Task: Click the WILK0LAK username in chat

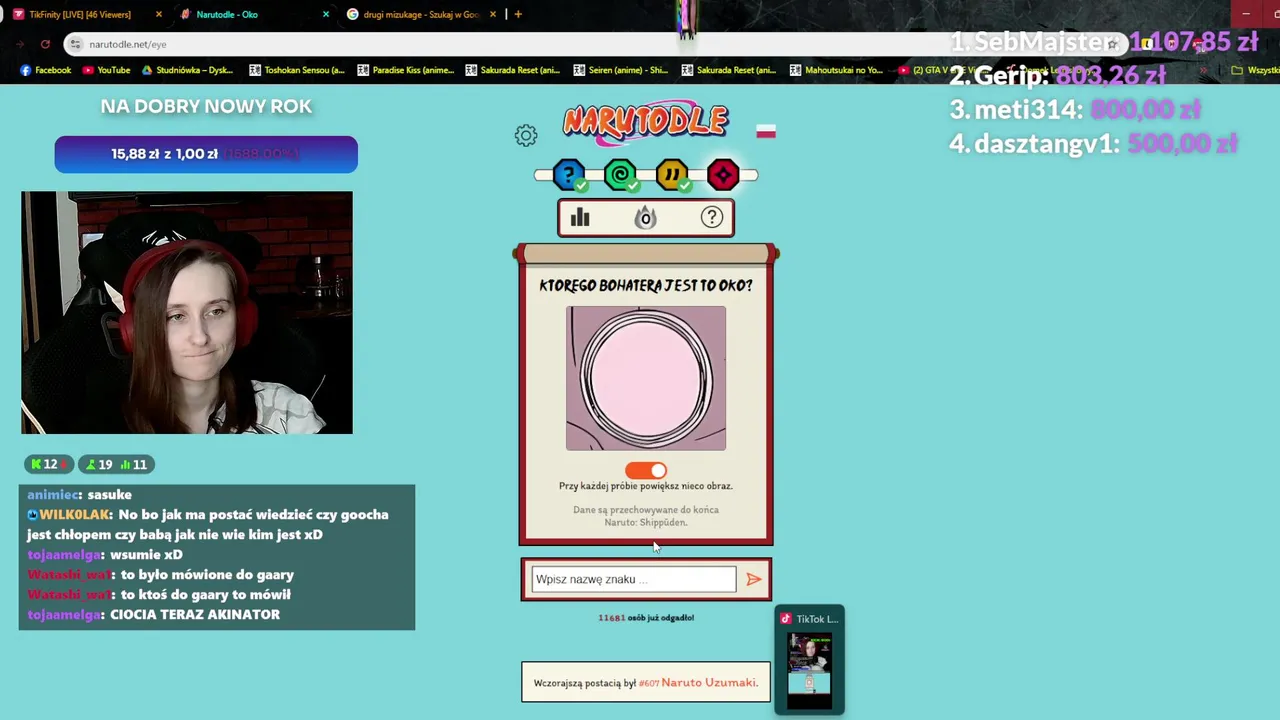Action: [74, 514]
